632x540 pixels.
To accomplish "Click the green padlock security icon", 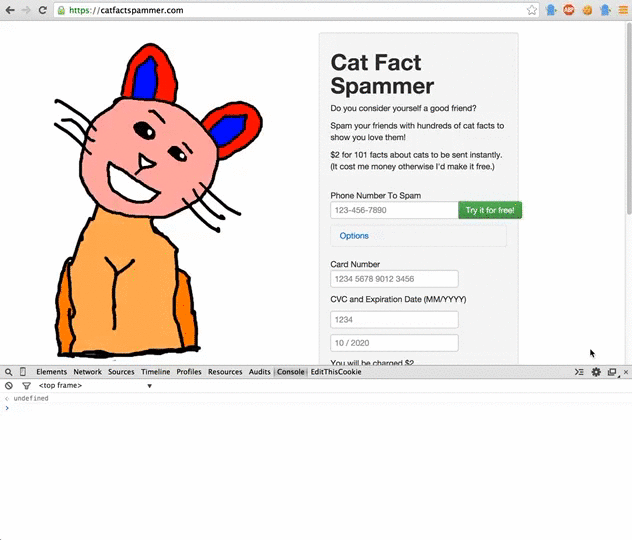I will (x=61, y=10).
